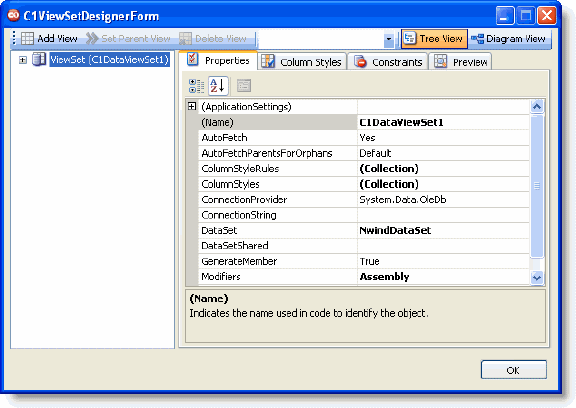
Task: Click the Delete View icon
Action: pos(185,39)
